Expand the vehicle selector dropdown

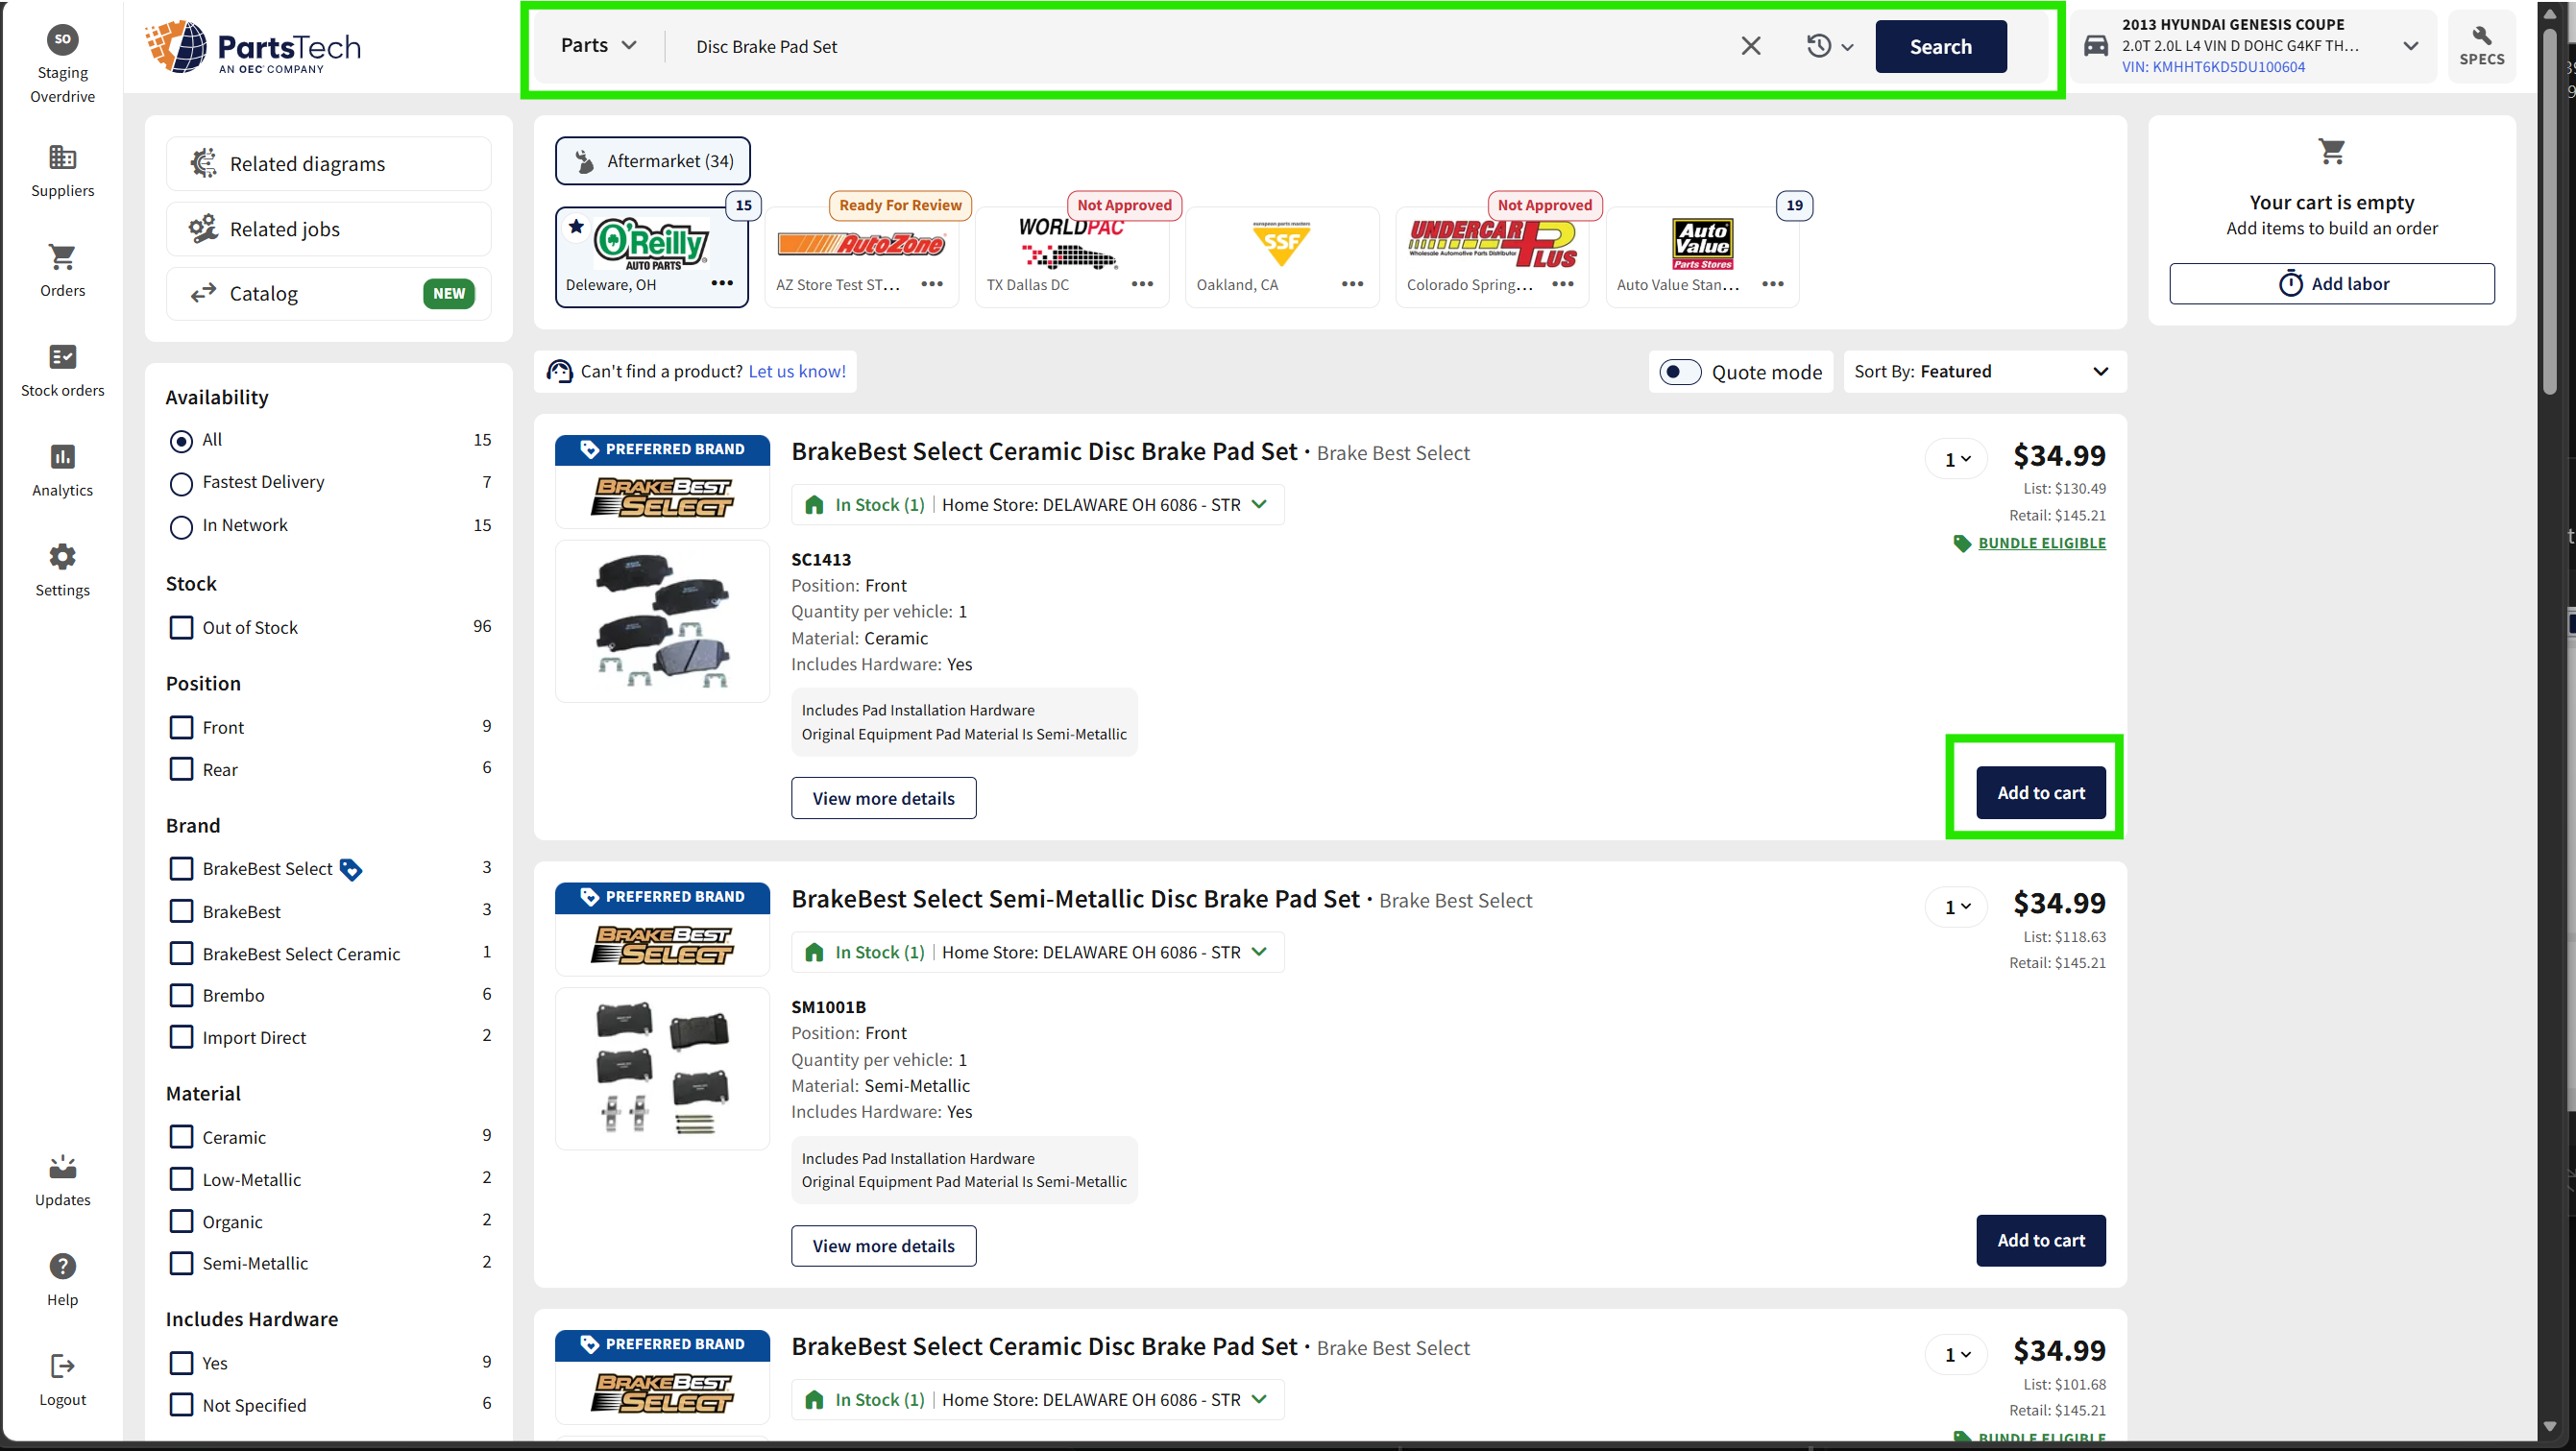(x=2410, y=46)
